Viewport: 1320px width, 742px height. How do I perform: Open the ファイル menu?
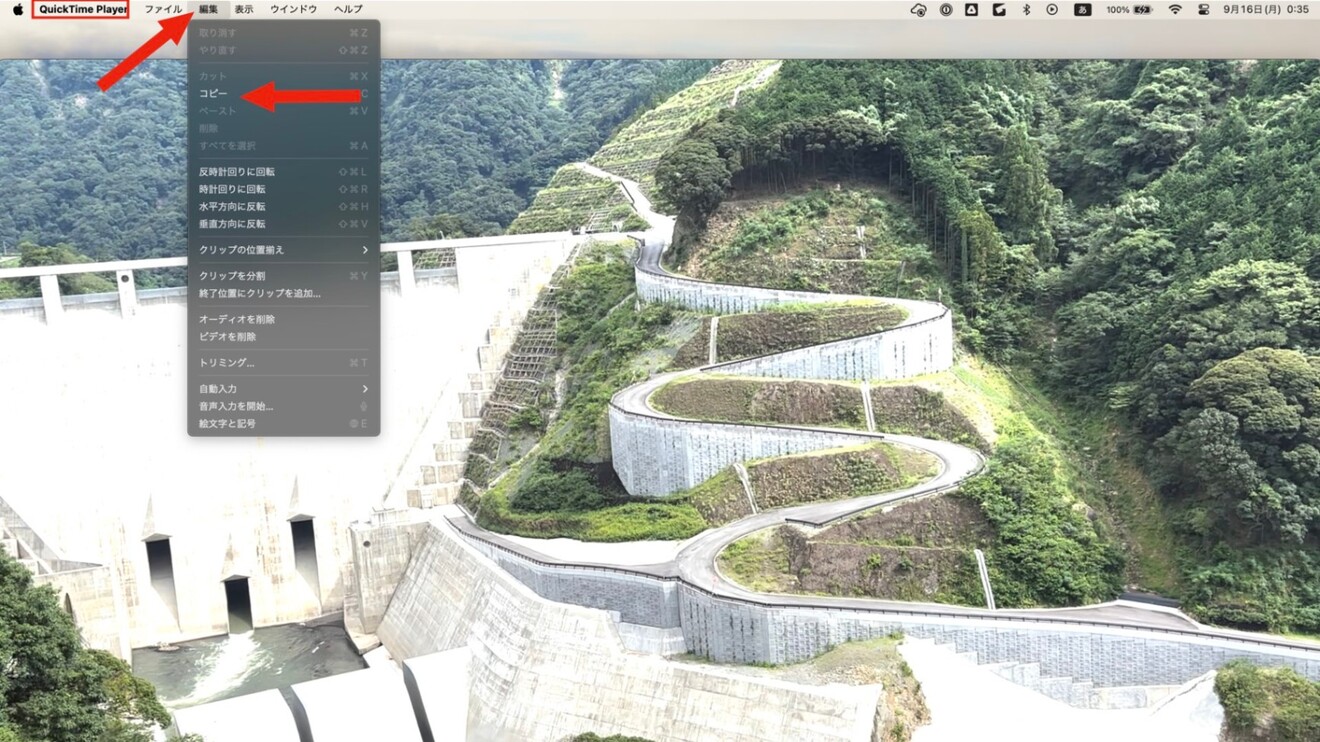(163, 10)
